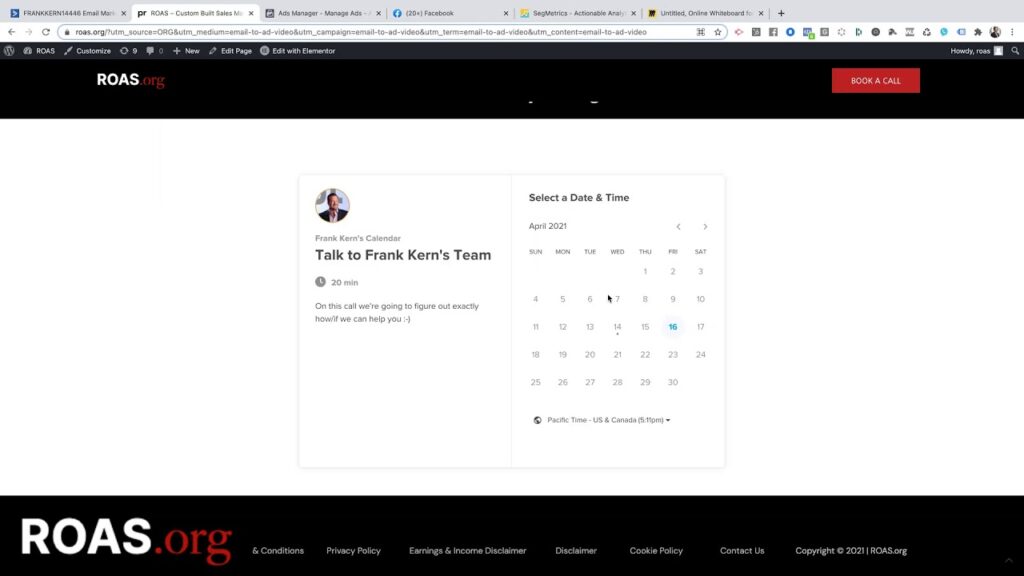Open the New content menu in admin bar

click(x=186, y=50)
